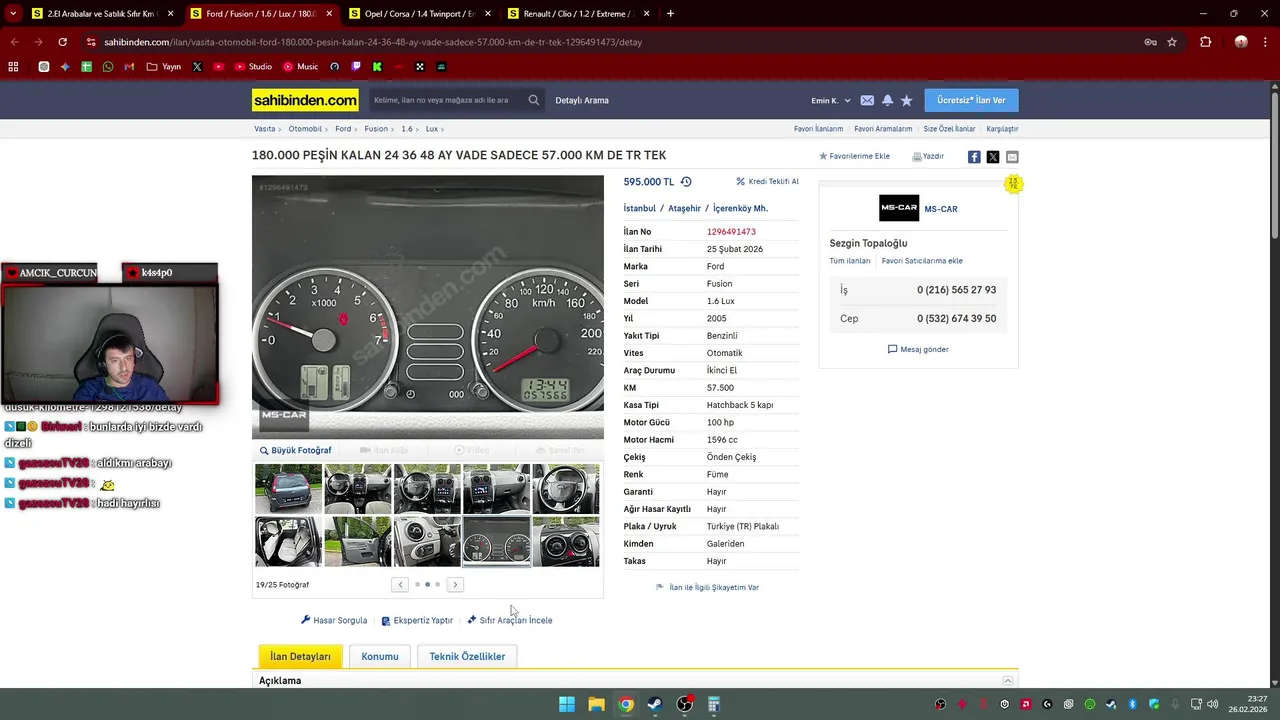Click Büyük Fotoğraf link
Viewport: 1280px width, 720px height.
(295, 451)
